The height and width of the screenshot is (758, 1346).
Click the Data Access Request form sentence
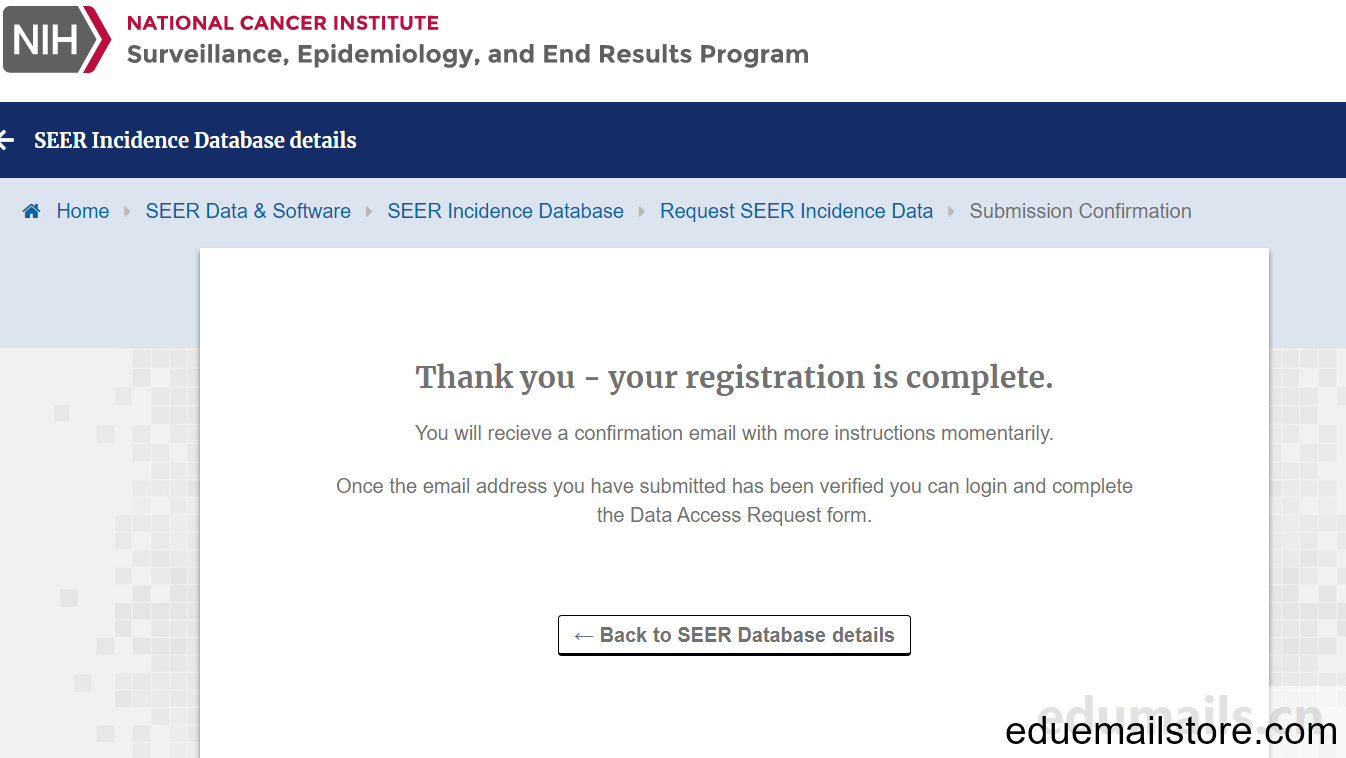pos(734,501)
